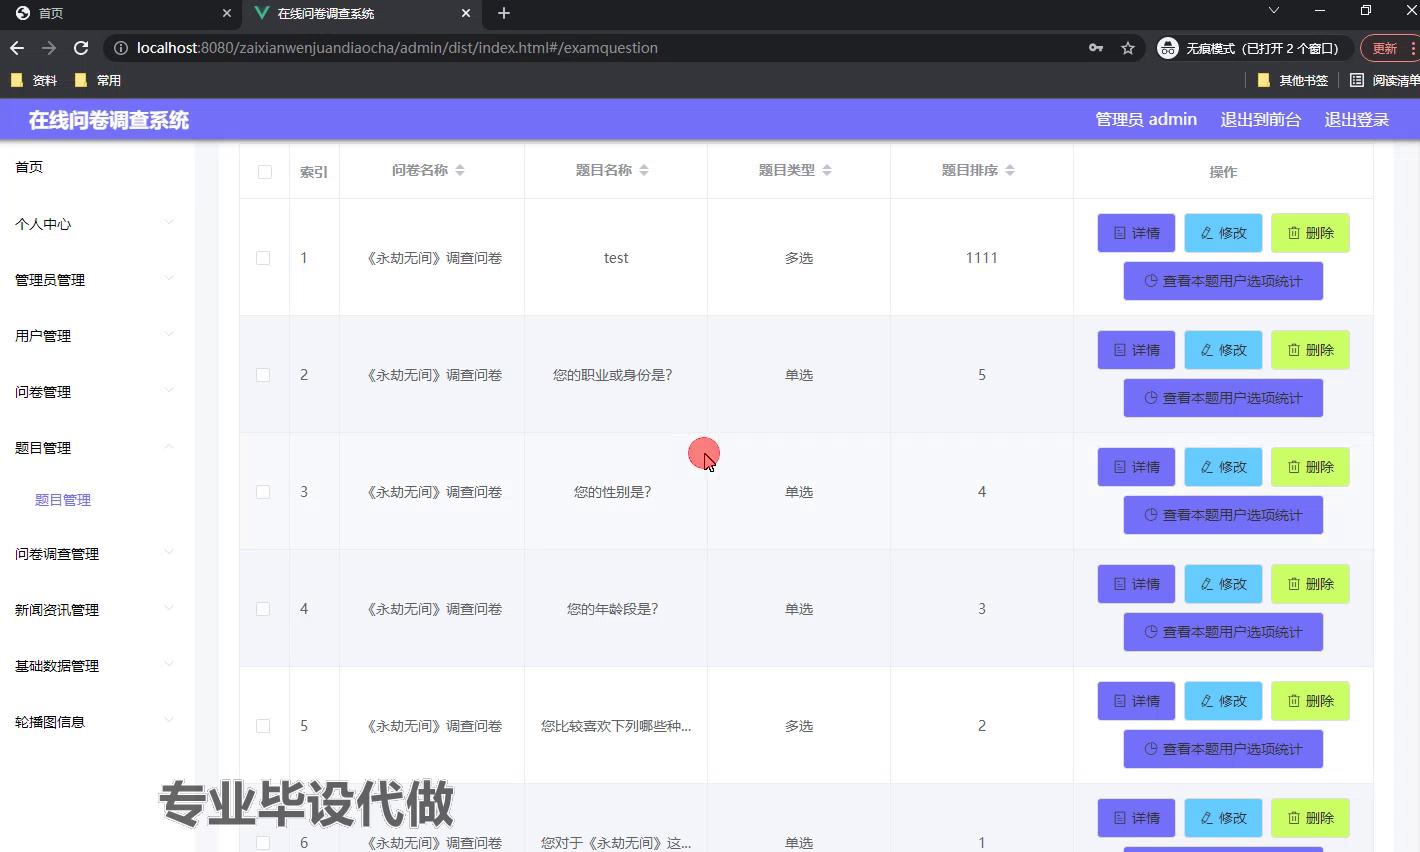
Task: Sort by 题目排序 column sort arrows
Action: [1010, 171]
